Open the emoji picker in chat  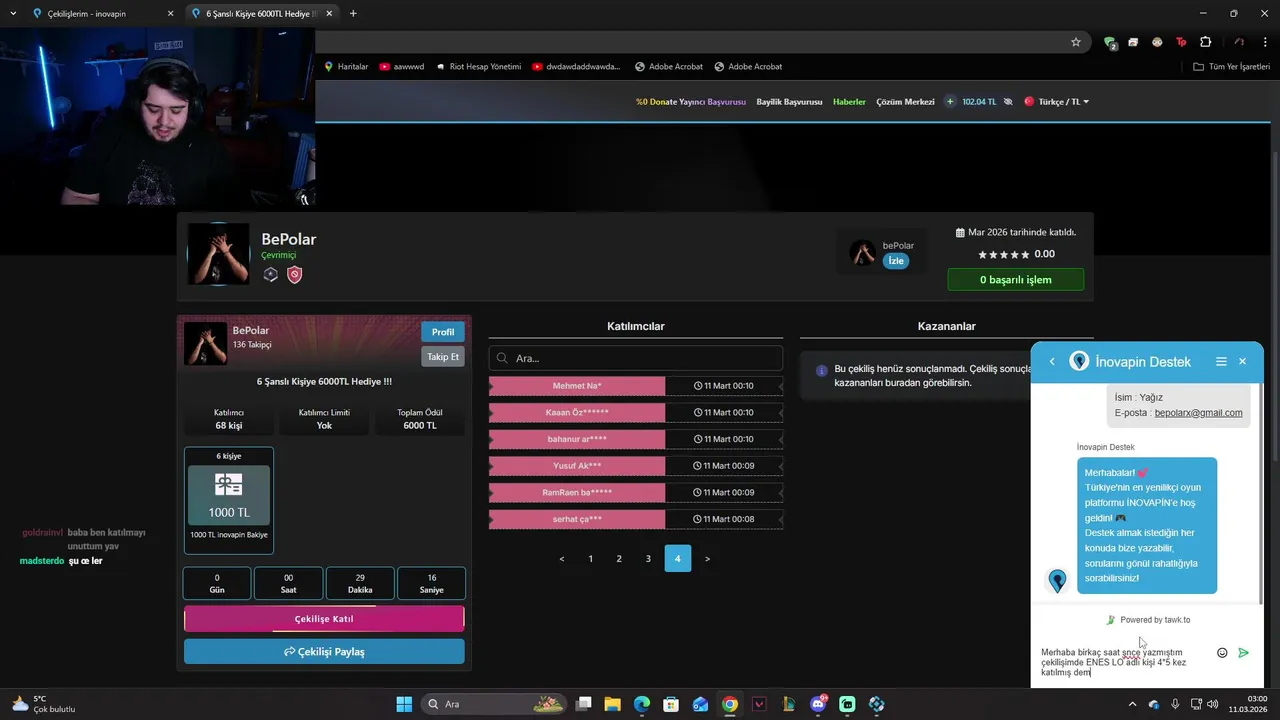pyautogui.click(x=1222, y=653)
